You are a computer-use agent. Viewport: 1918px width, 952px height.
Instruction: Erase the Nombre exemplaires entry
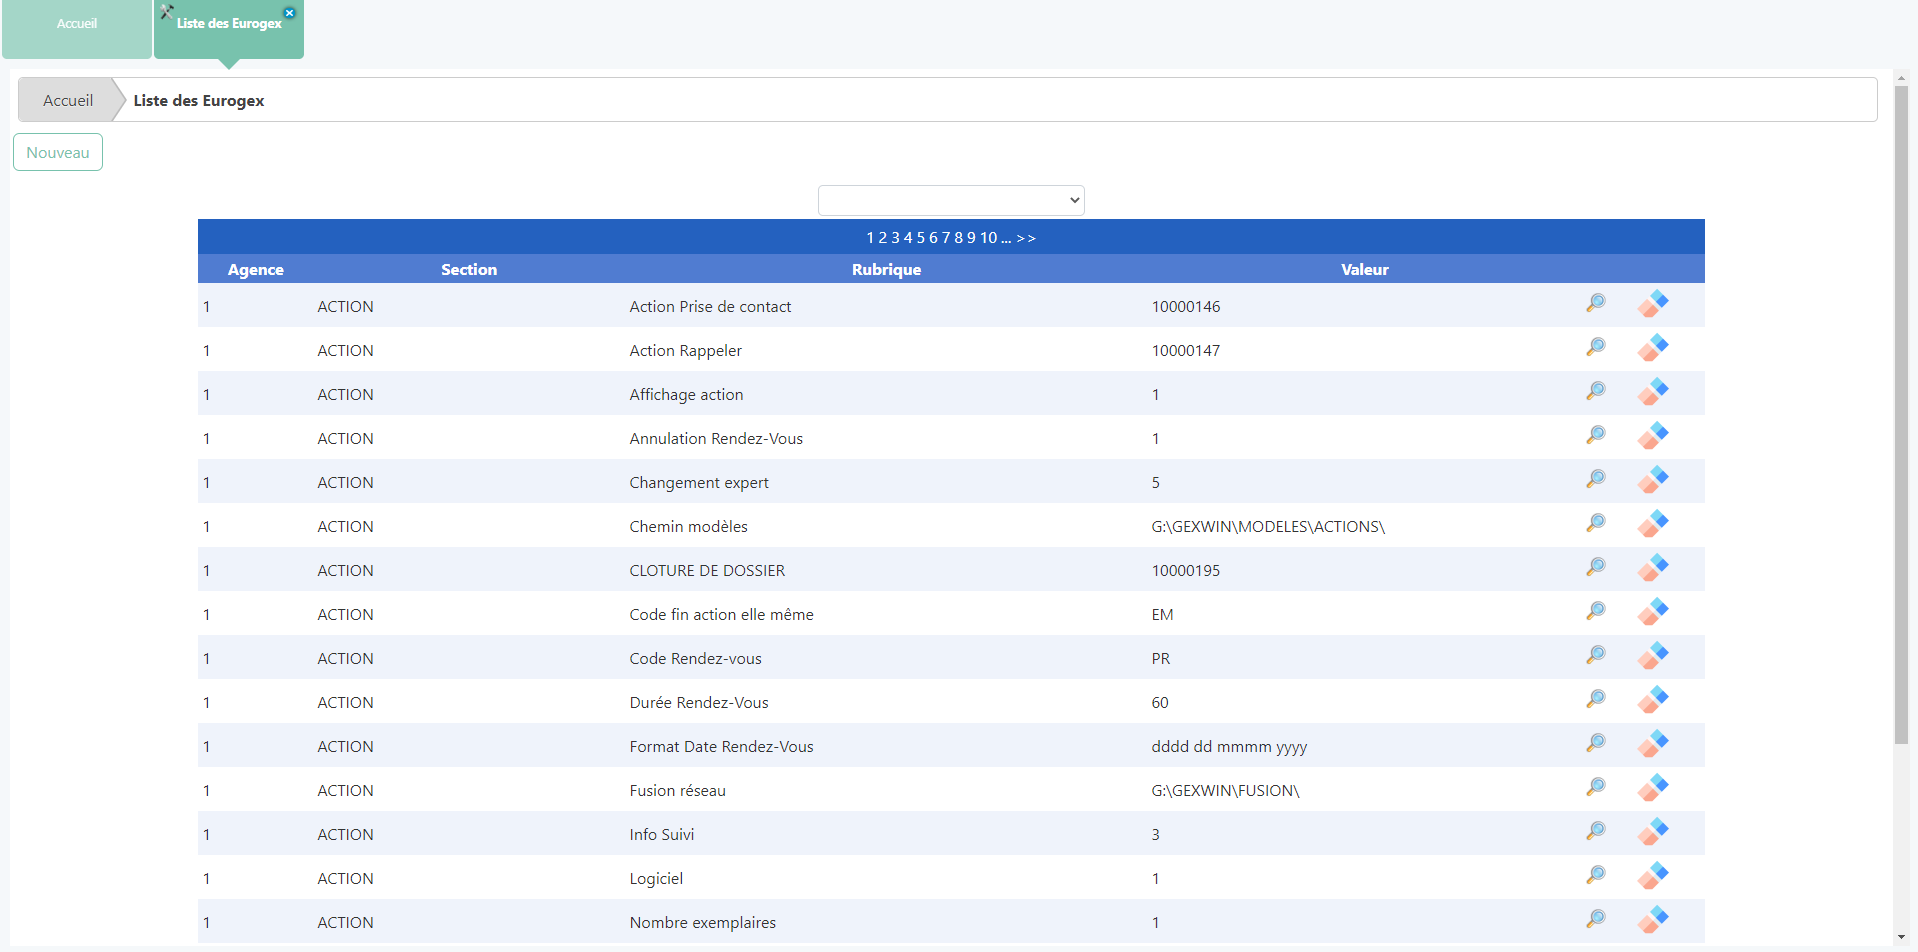pyautogui.click(x=1652, y=920)
